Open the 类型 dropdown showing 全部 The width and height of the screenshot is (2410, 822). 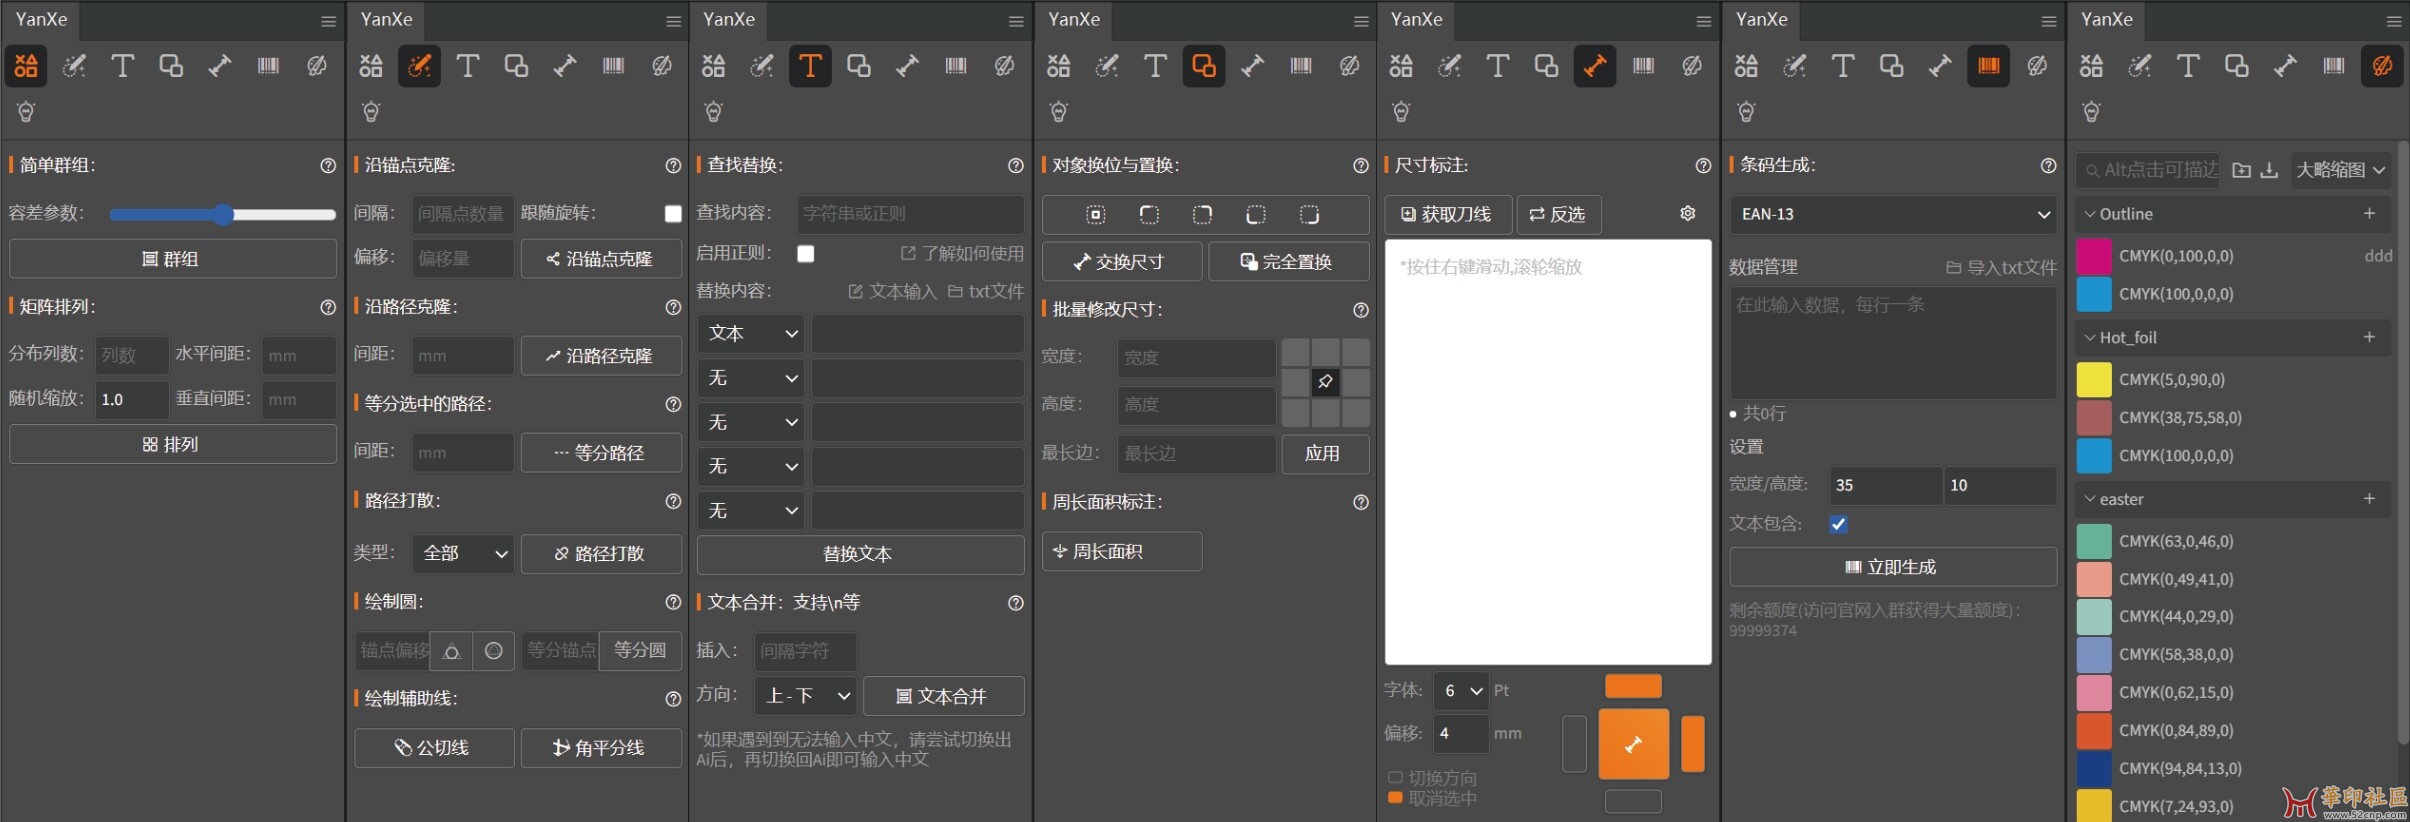pos(463,553)
